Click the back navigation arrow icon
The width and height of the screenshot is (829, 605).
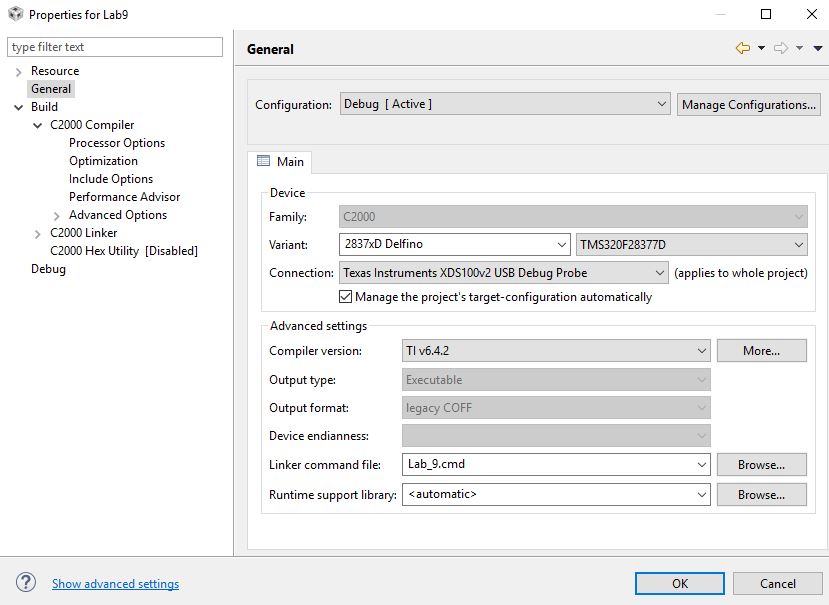pos(742,48)
